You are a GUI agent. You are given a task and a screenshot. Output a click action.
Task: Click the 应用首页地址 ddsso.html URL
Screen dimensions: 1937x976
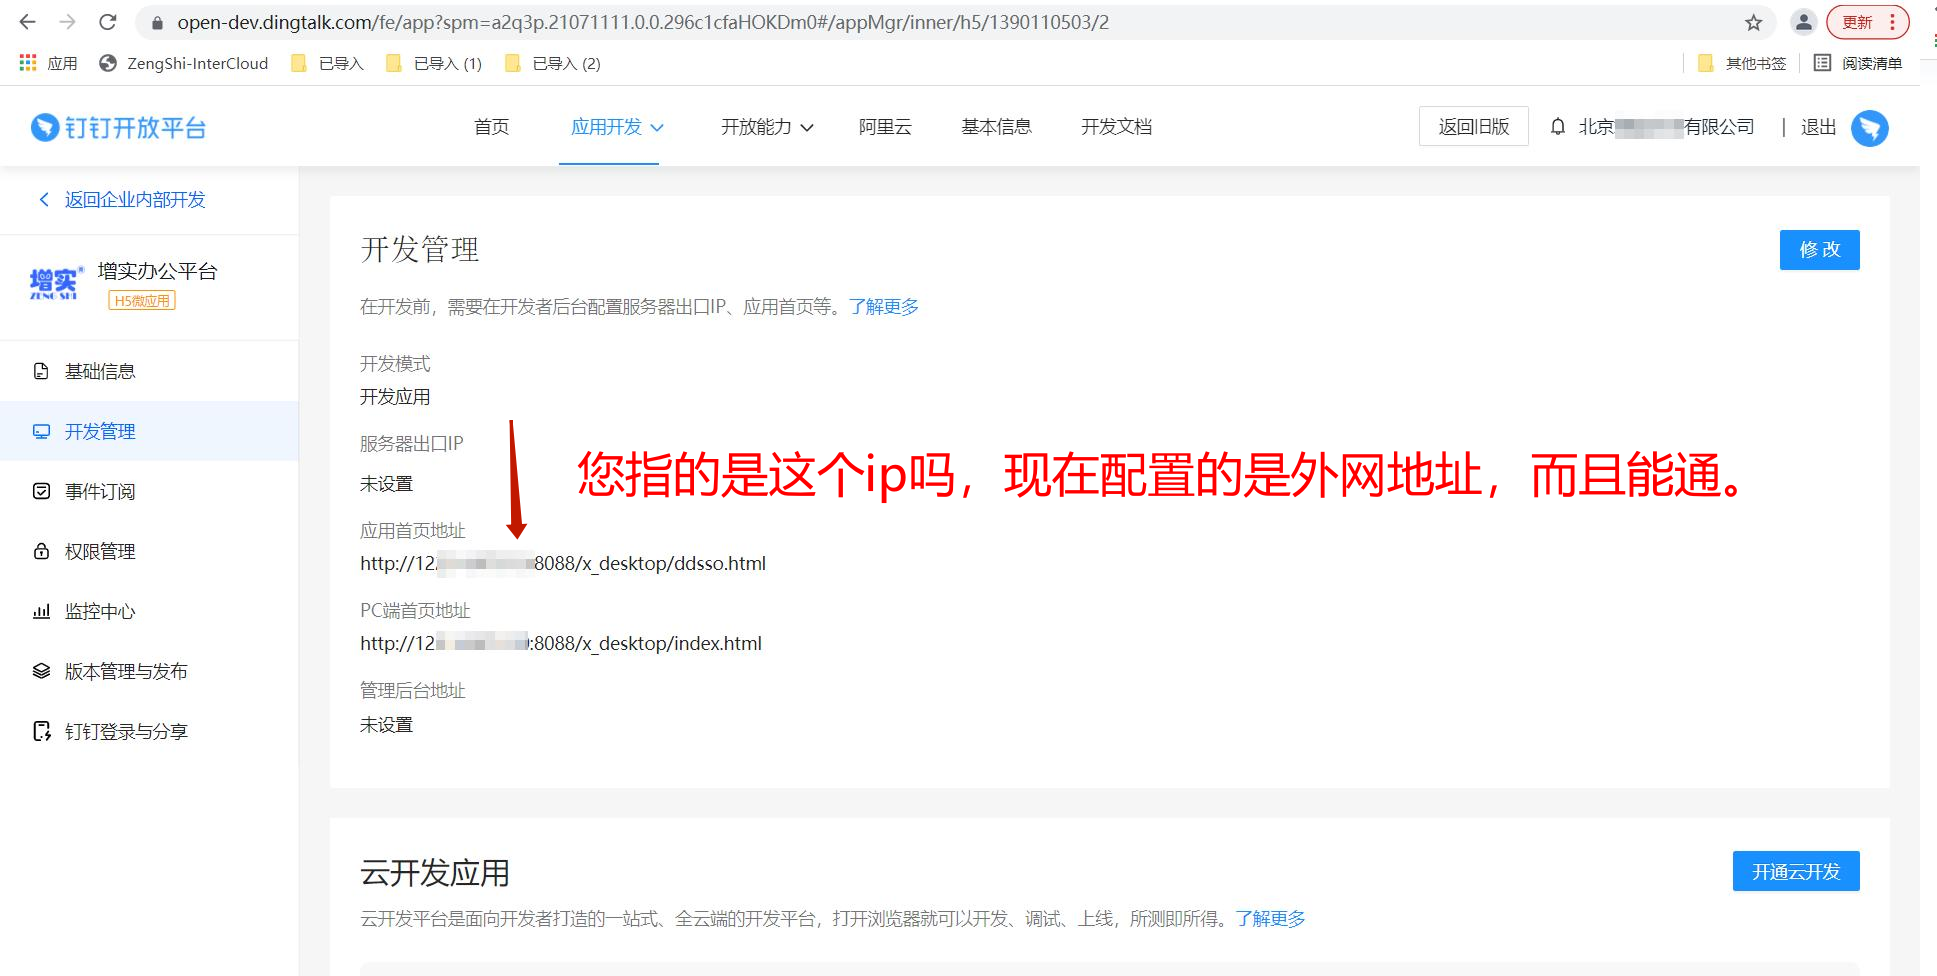click(563, 563)
